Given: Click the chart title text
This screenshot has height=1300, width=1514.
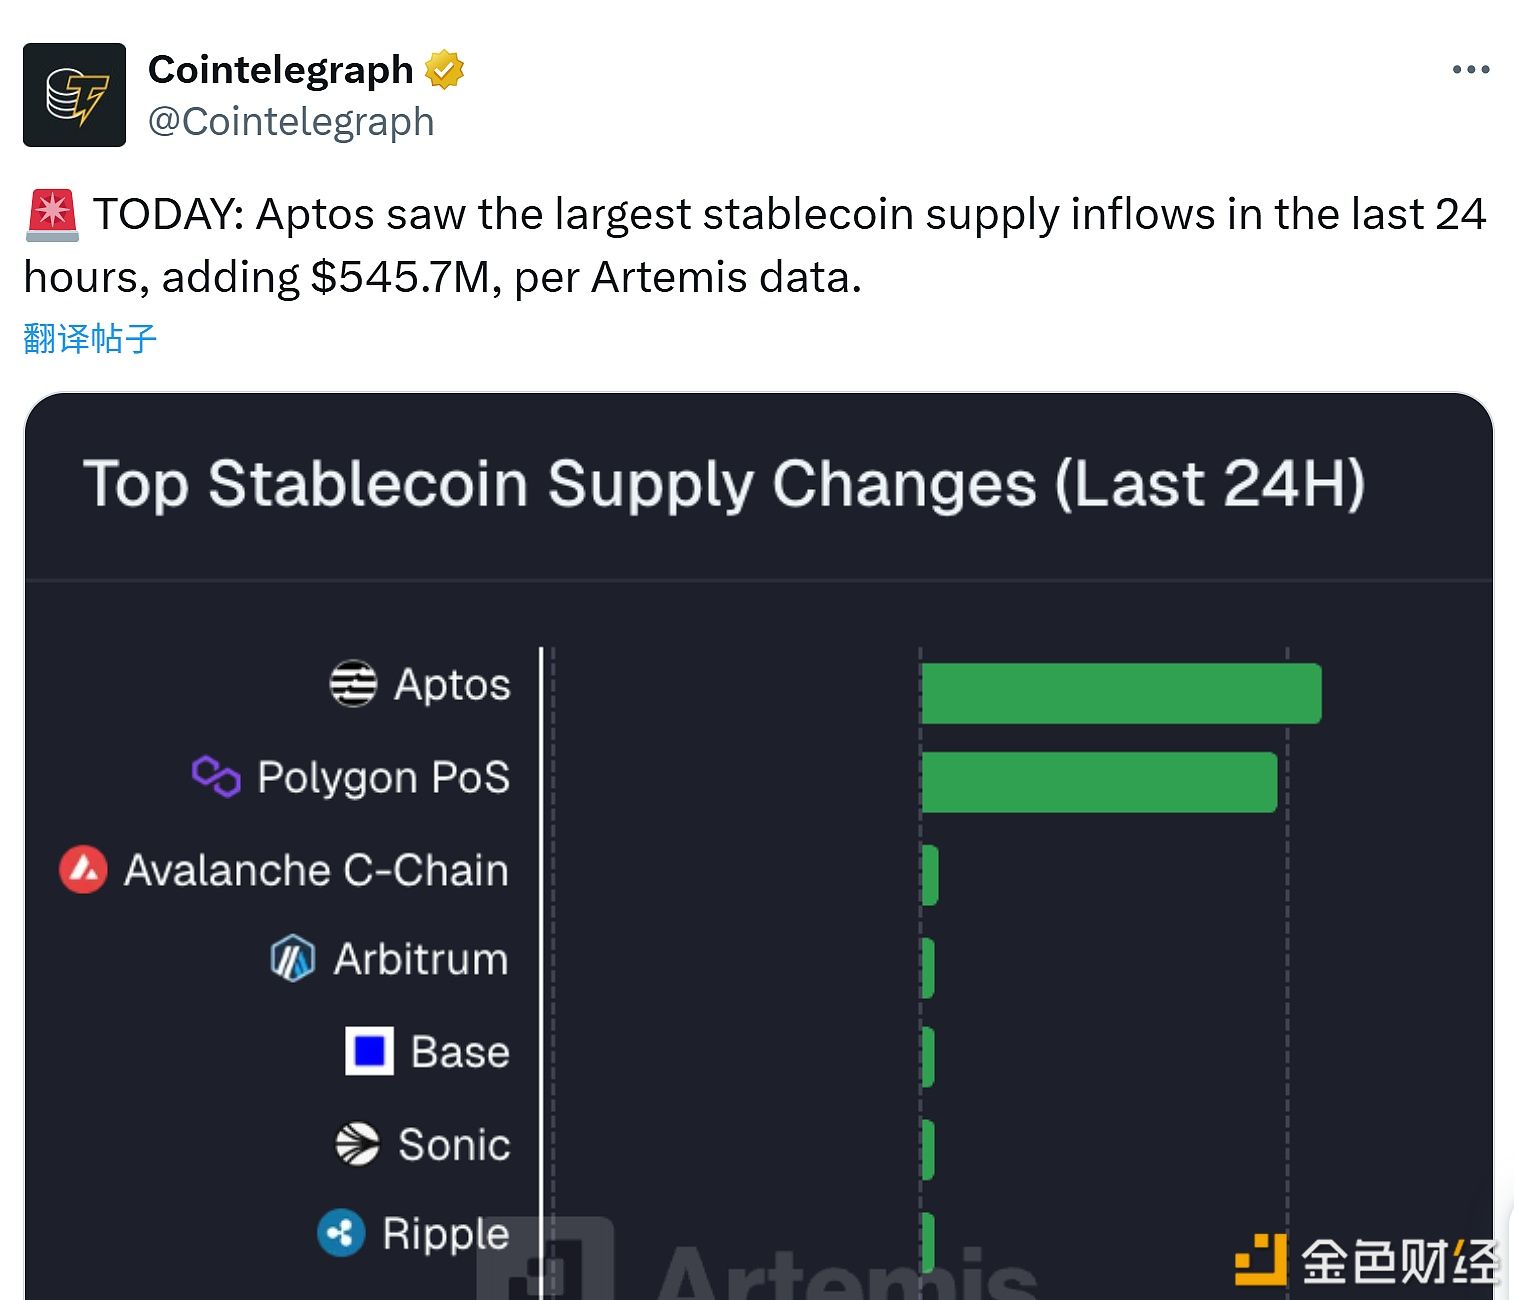Looking at the screenshot, I should click(724, 485).
